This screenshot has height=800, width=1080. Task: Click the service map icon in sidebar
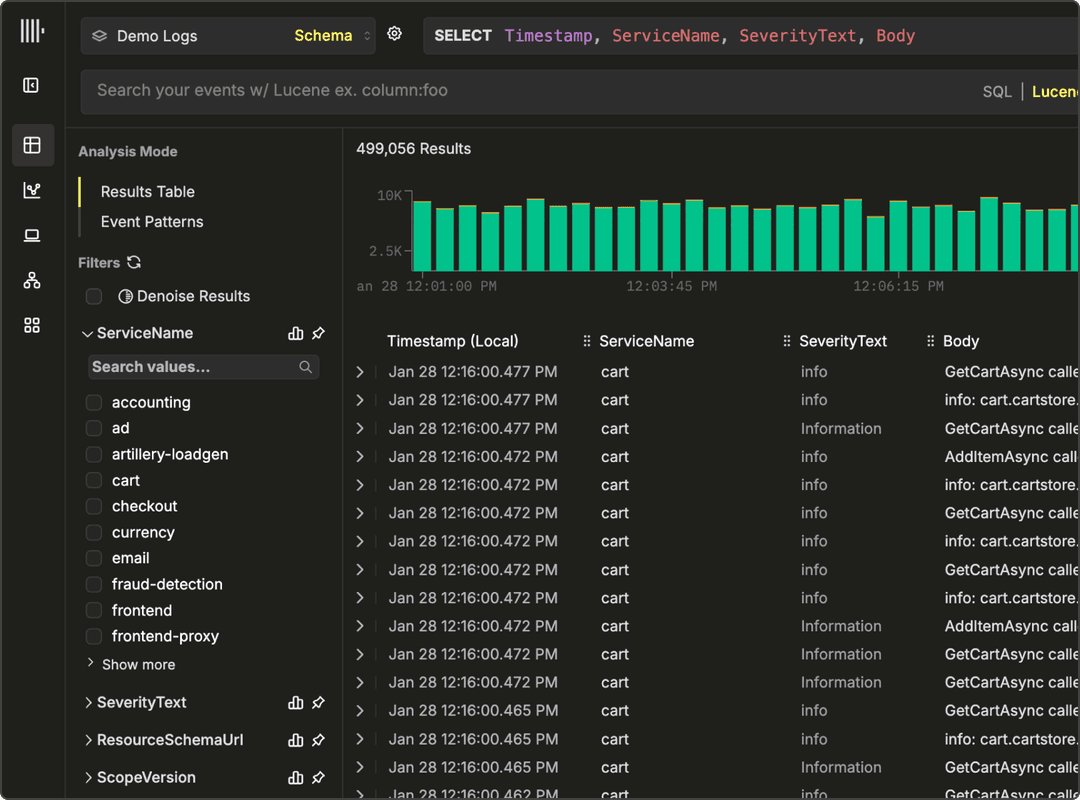pyautogui.click(x=32, y=281)
